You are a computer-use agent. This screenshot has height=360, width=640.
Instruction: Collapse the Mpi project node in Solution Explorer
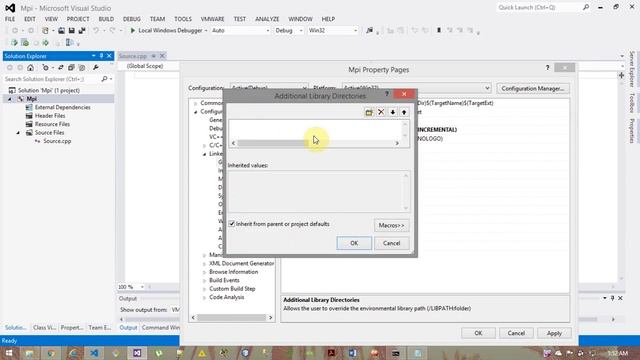[10, 99]
